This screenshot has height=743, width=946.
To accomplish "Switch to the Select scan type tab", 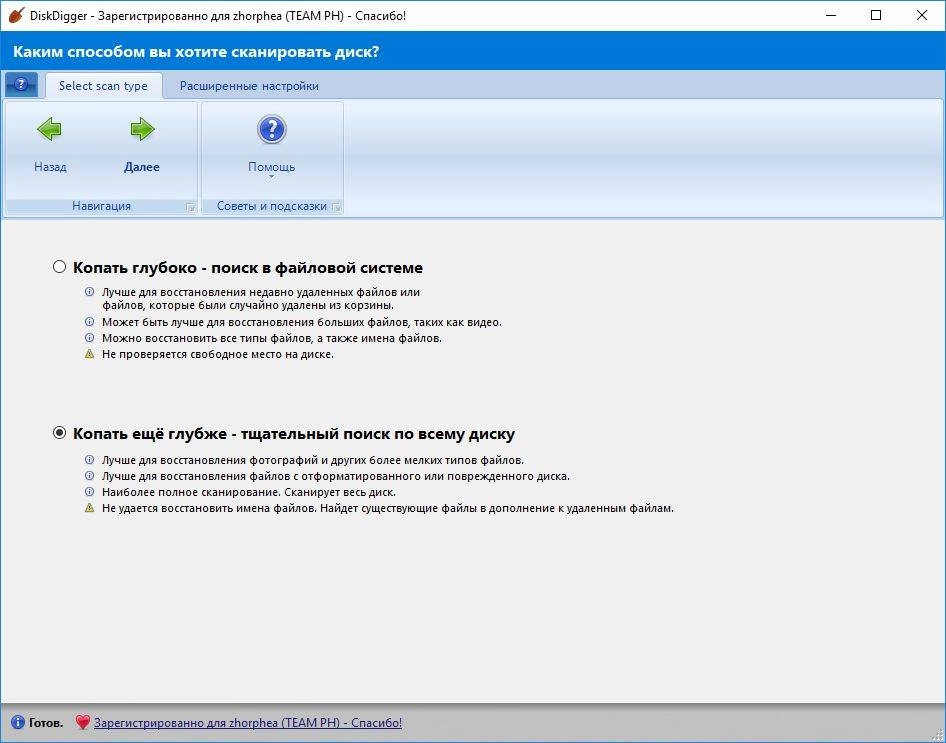I will coord(103,86).
